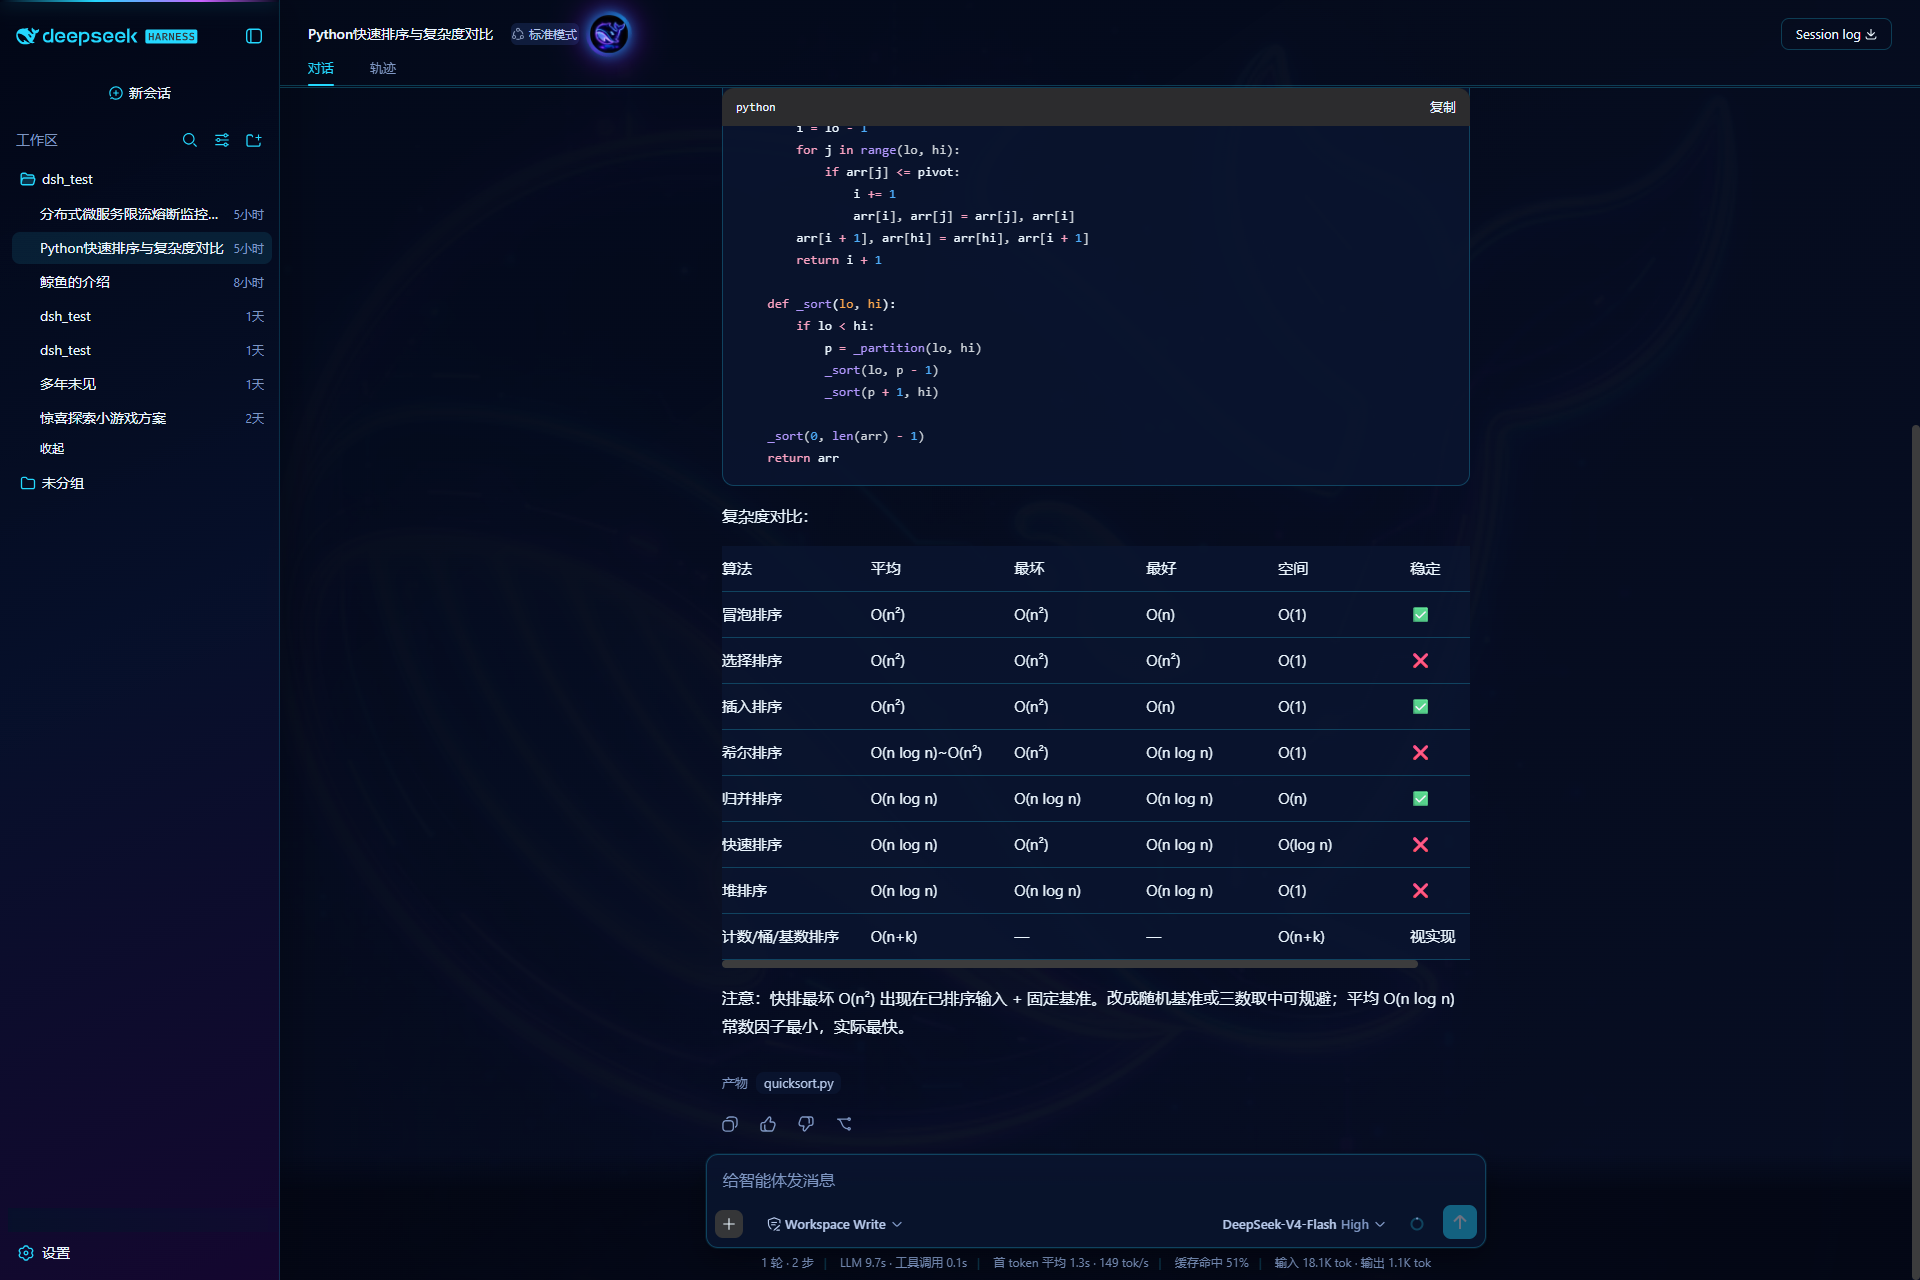Image resolution: width=1920 pixels, height=1280 pixels.
Task: Click the 计数/桶/基数排序 row label
Action: click(780, 937)
